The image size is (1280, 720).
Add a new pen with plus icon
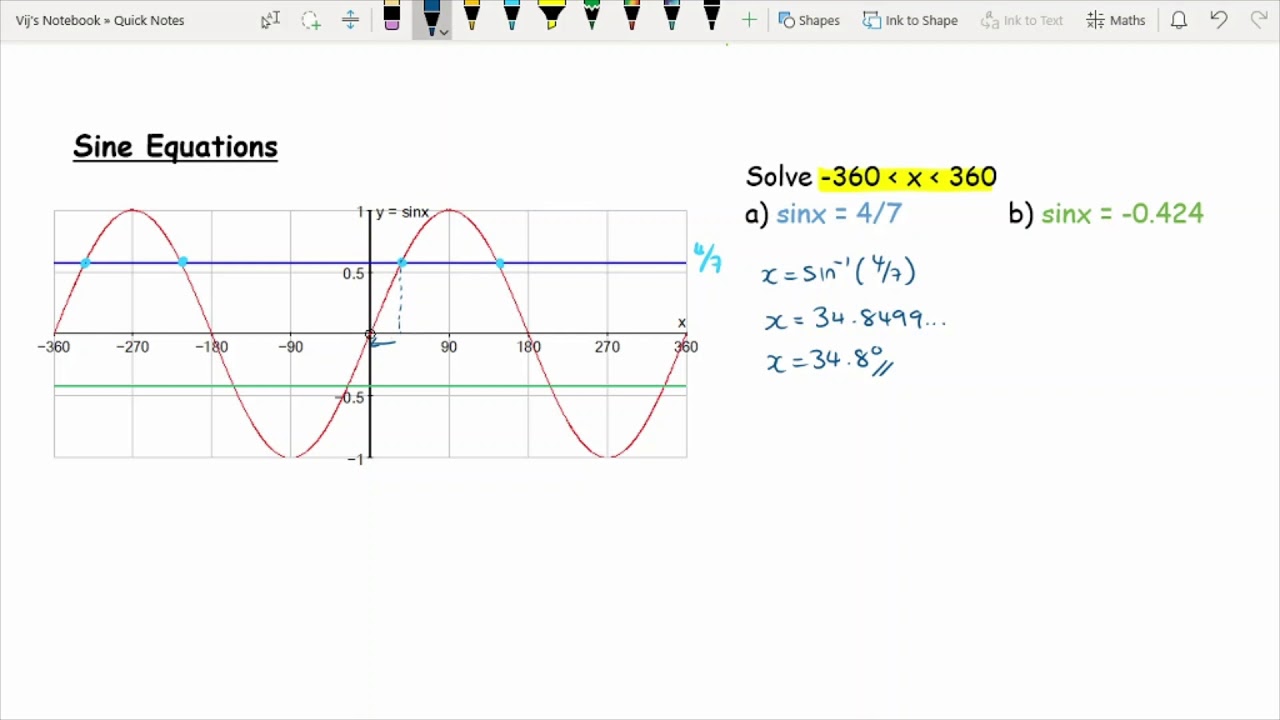point(749,20)
